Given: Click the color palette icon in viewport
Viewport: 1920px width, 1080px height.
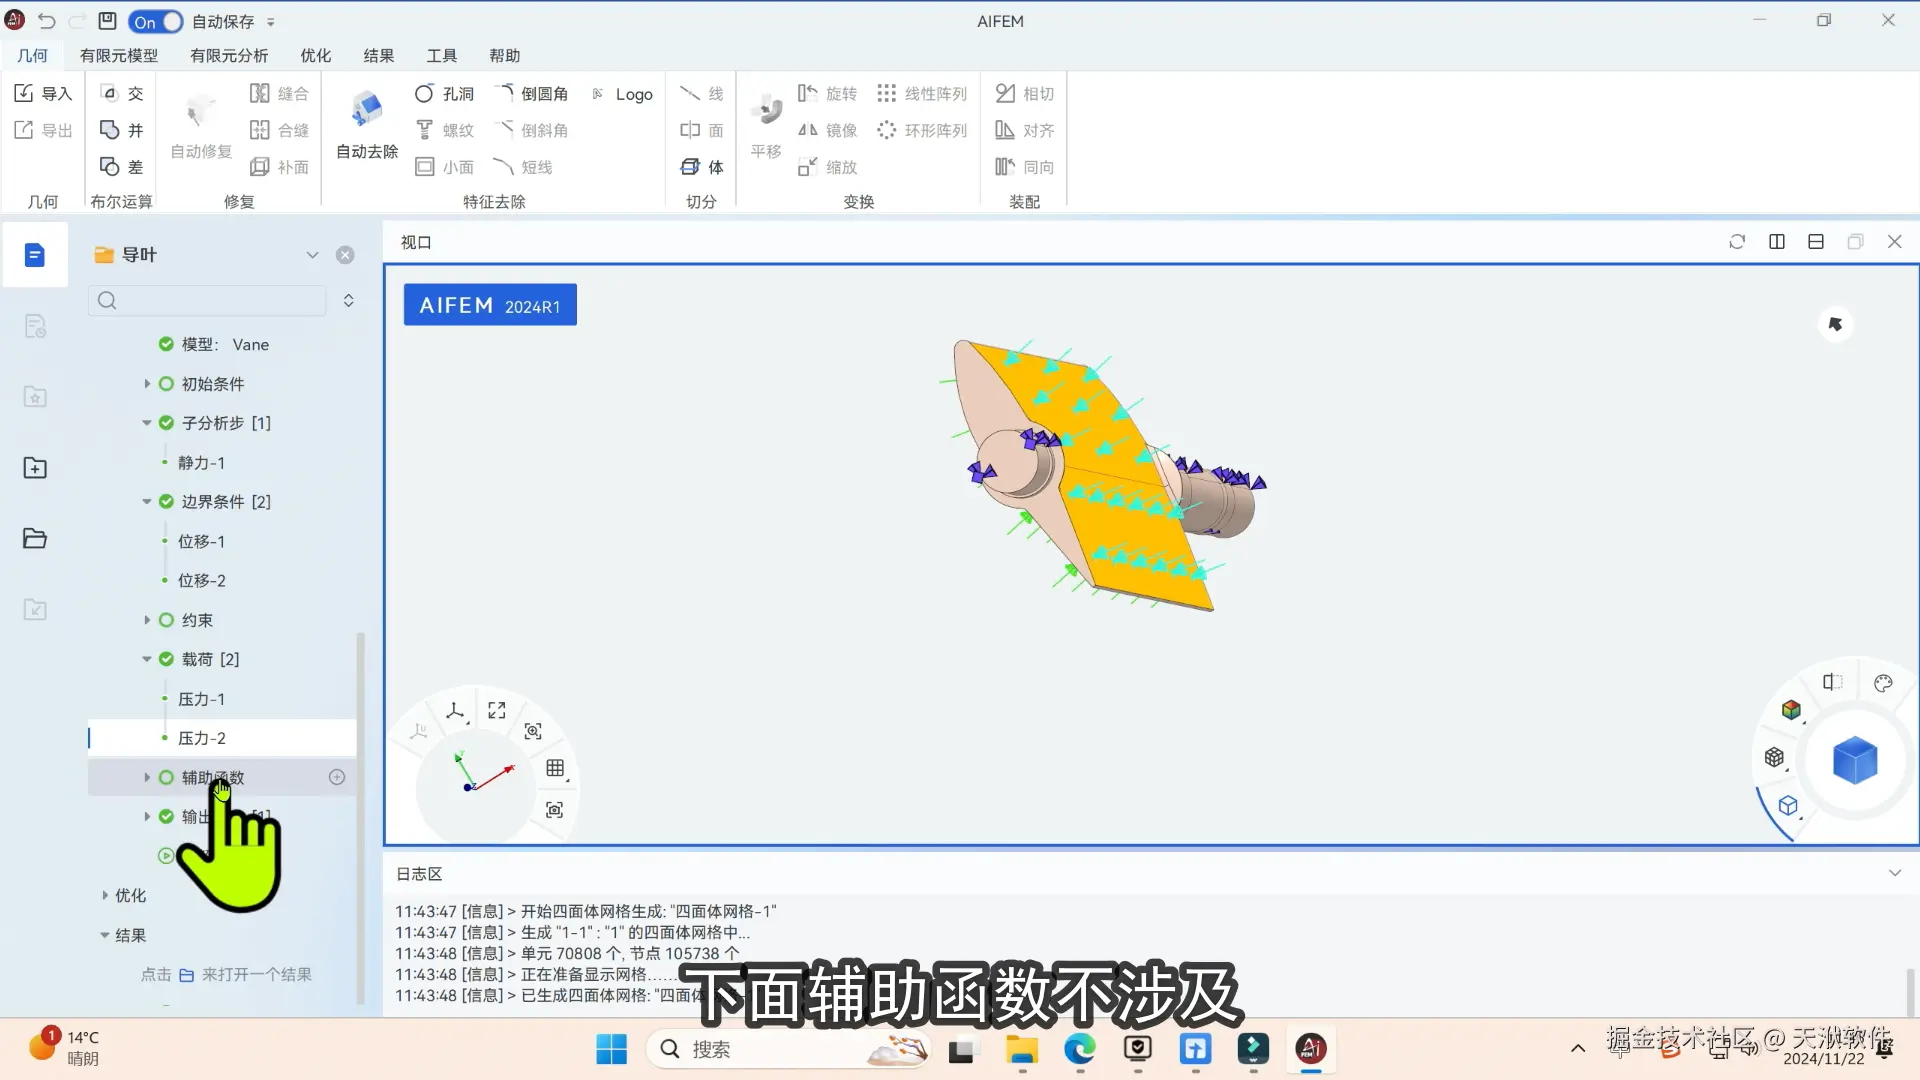Looking at the screenshot, I should pyautogui.click(x=1883, y=683).
